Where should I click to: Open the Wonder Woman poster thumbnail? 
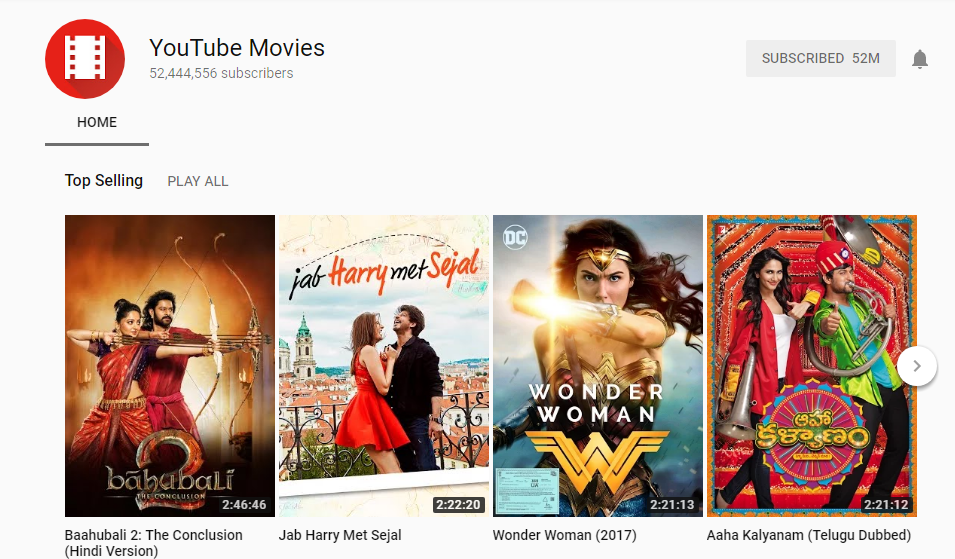(x=597, y=365)
